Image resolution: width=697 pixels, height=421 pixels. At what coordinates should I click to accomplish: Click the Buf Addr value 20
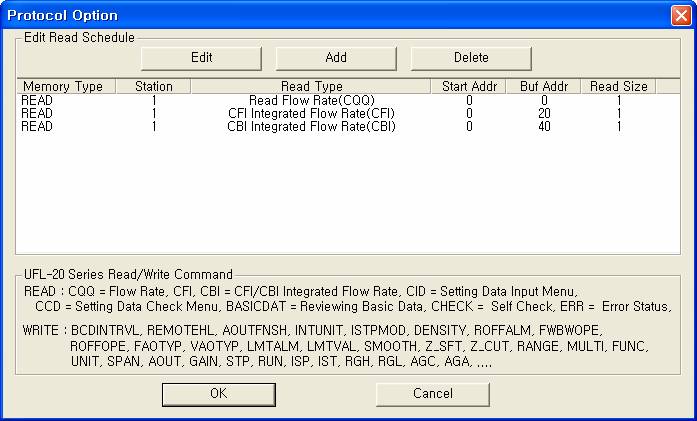pos(544,114)
